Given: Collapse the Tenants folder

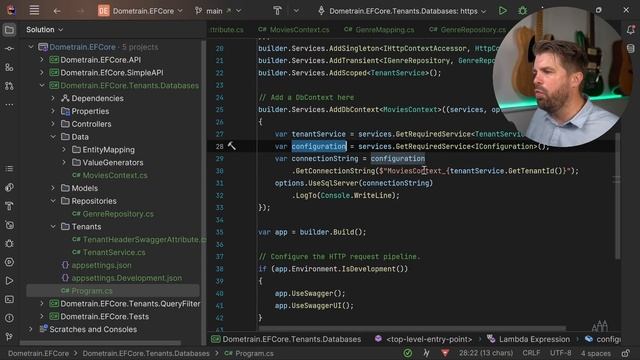Looking at the screenshot, I should pos(53,227).
